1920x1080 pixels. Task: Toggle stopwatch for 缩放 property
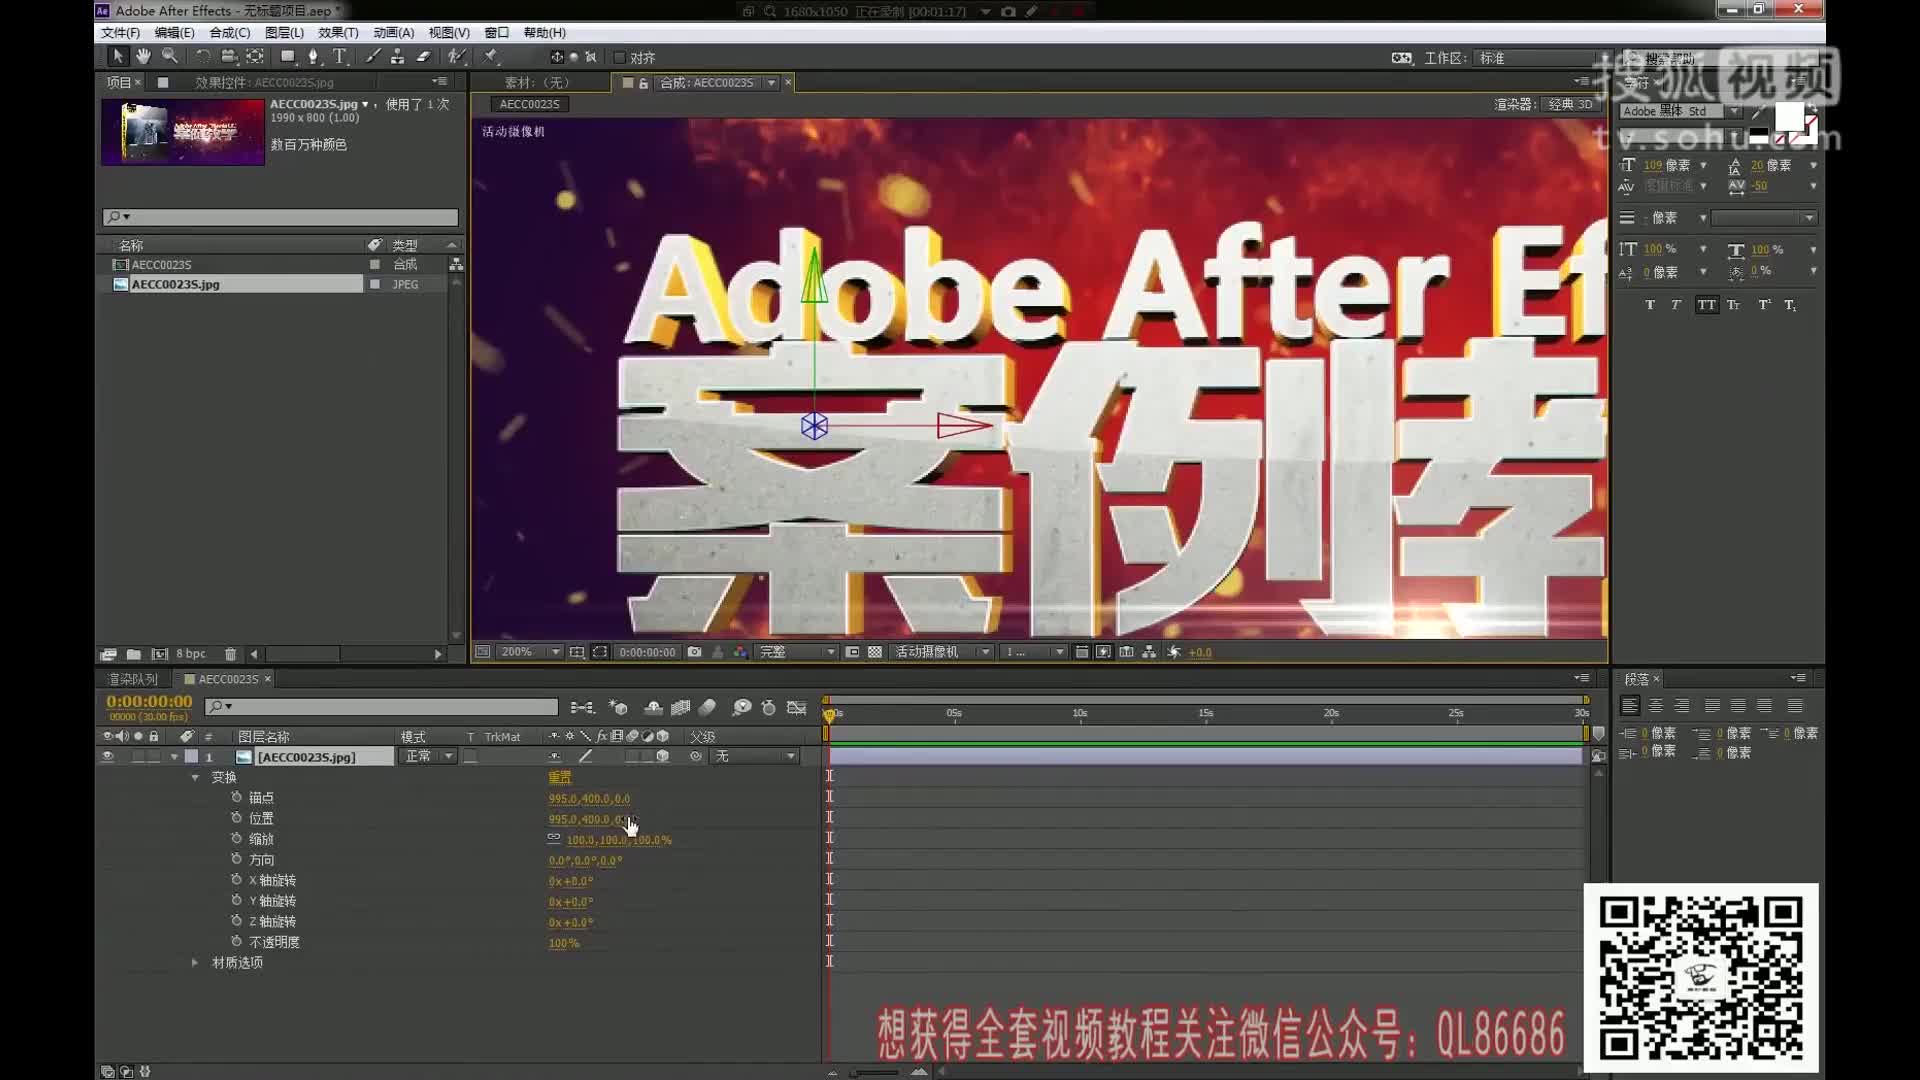pyautogui.click(x=237, y=838)
